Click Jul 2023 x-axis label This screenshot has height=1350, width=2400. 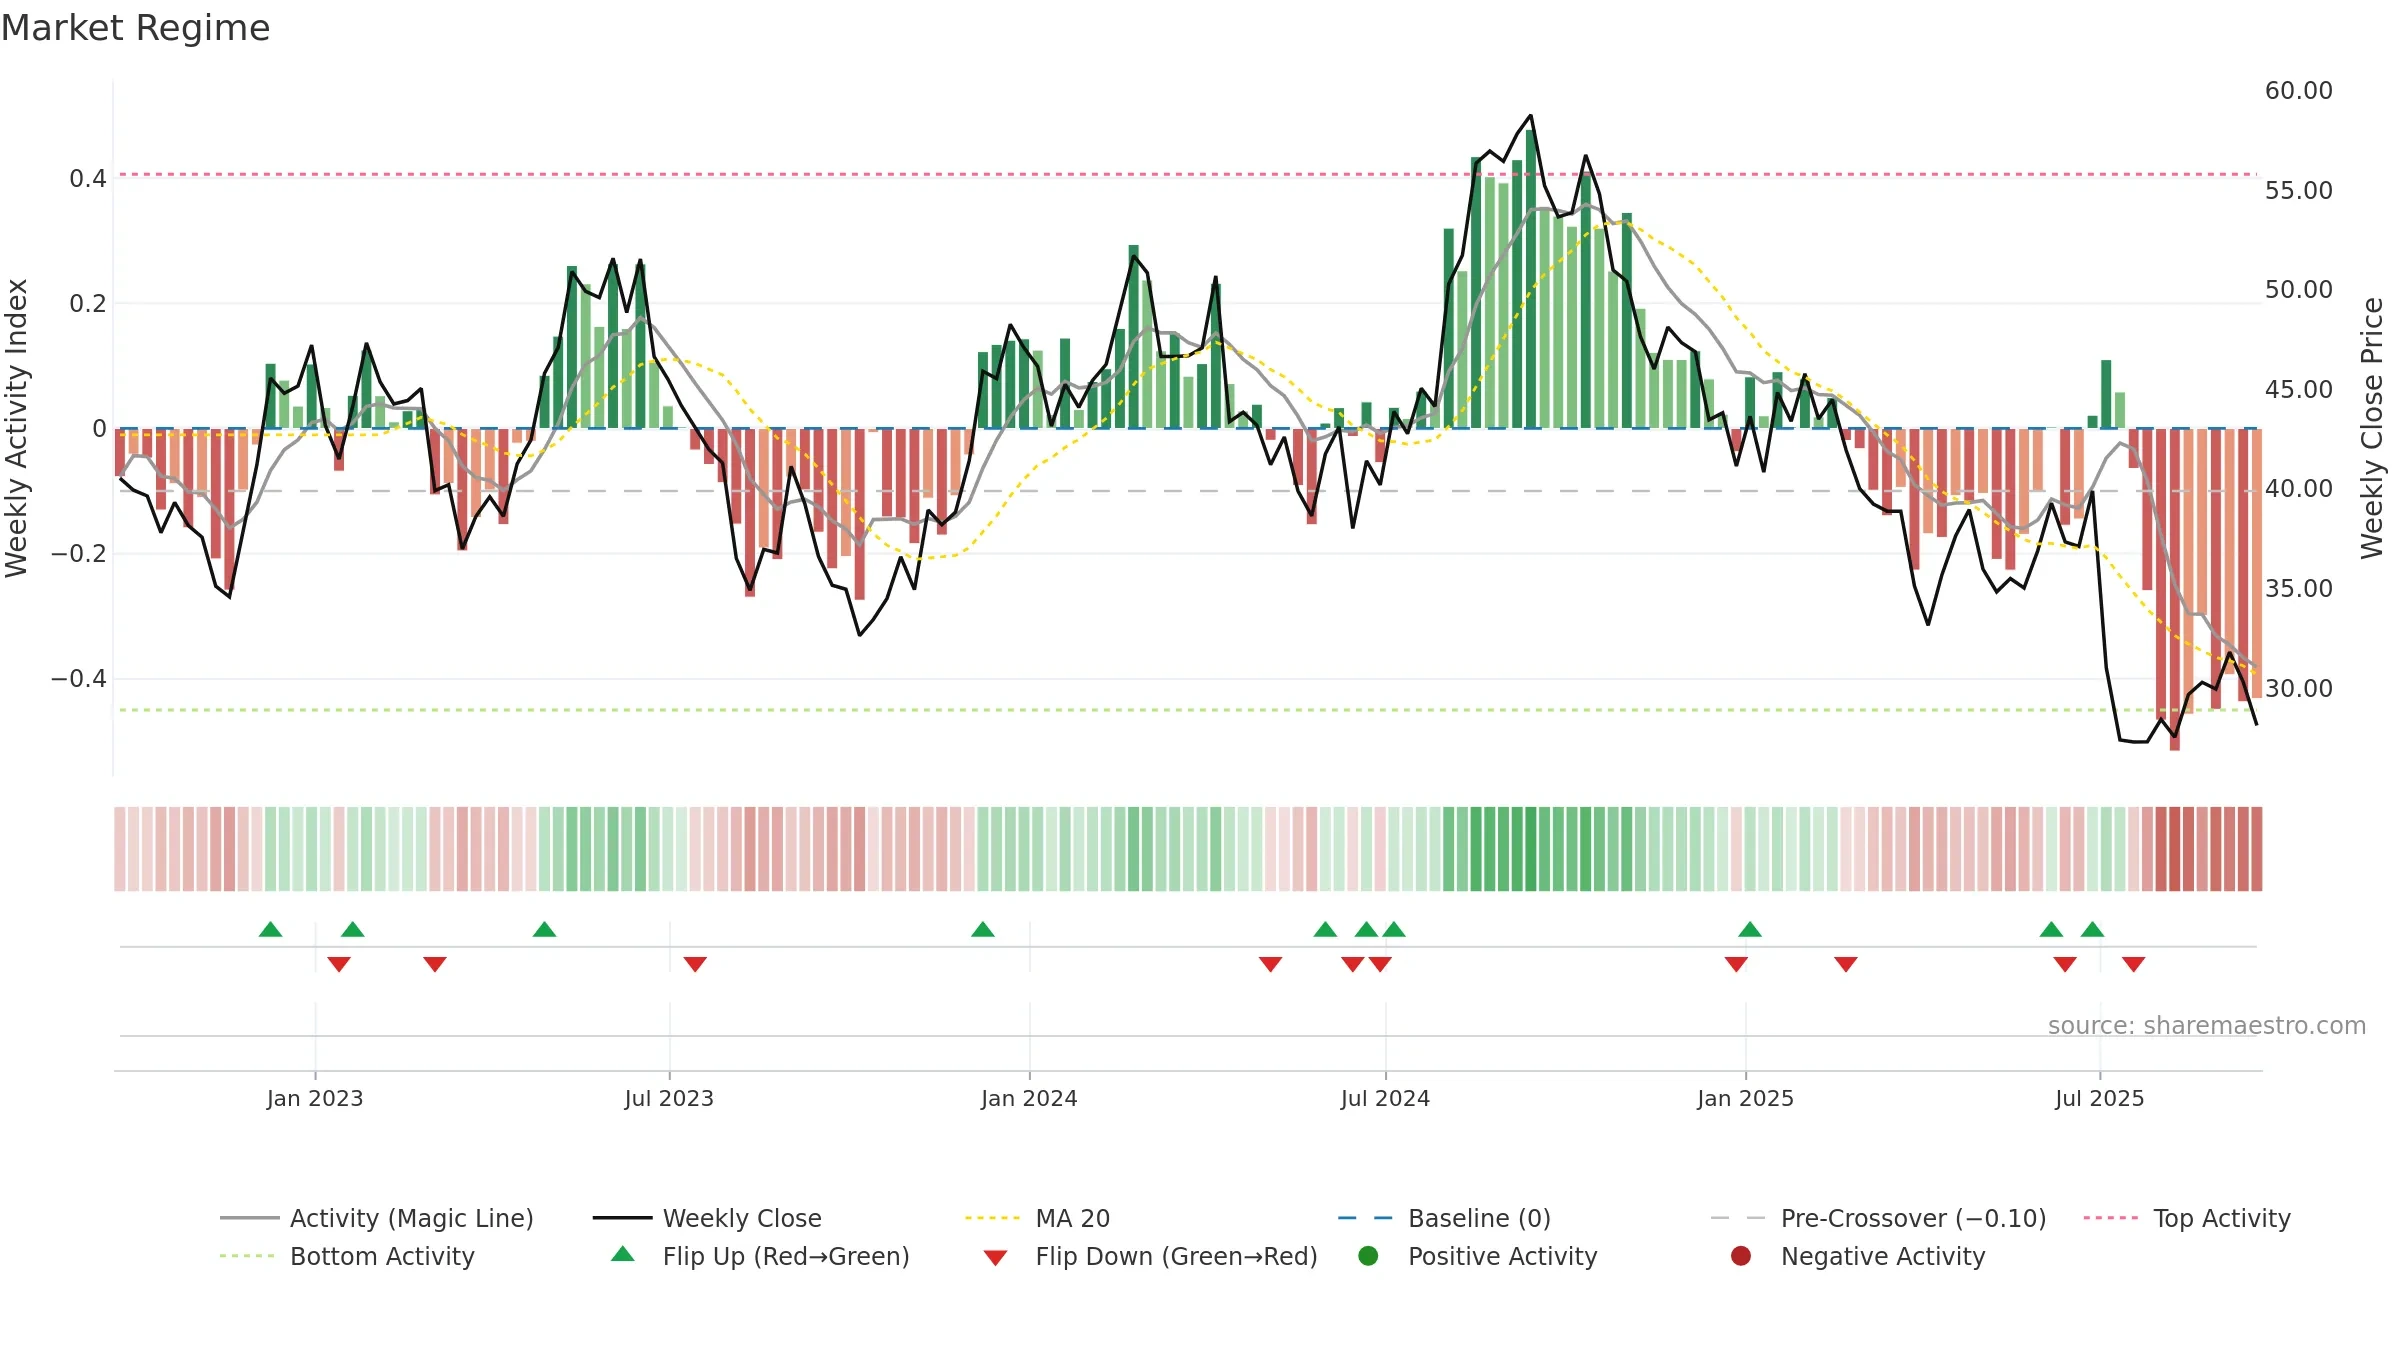tap(669, 1098)
